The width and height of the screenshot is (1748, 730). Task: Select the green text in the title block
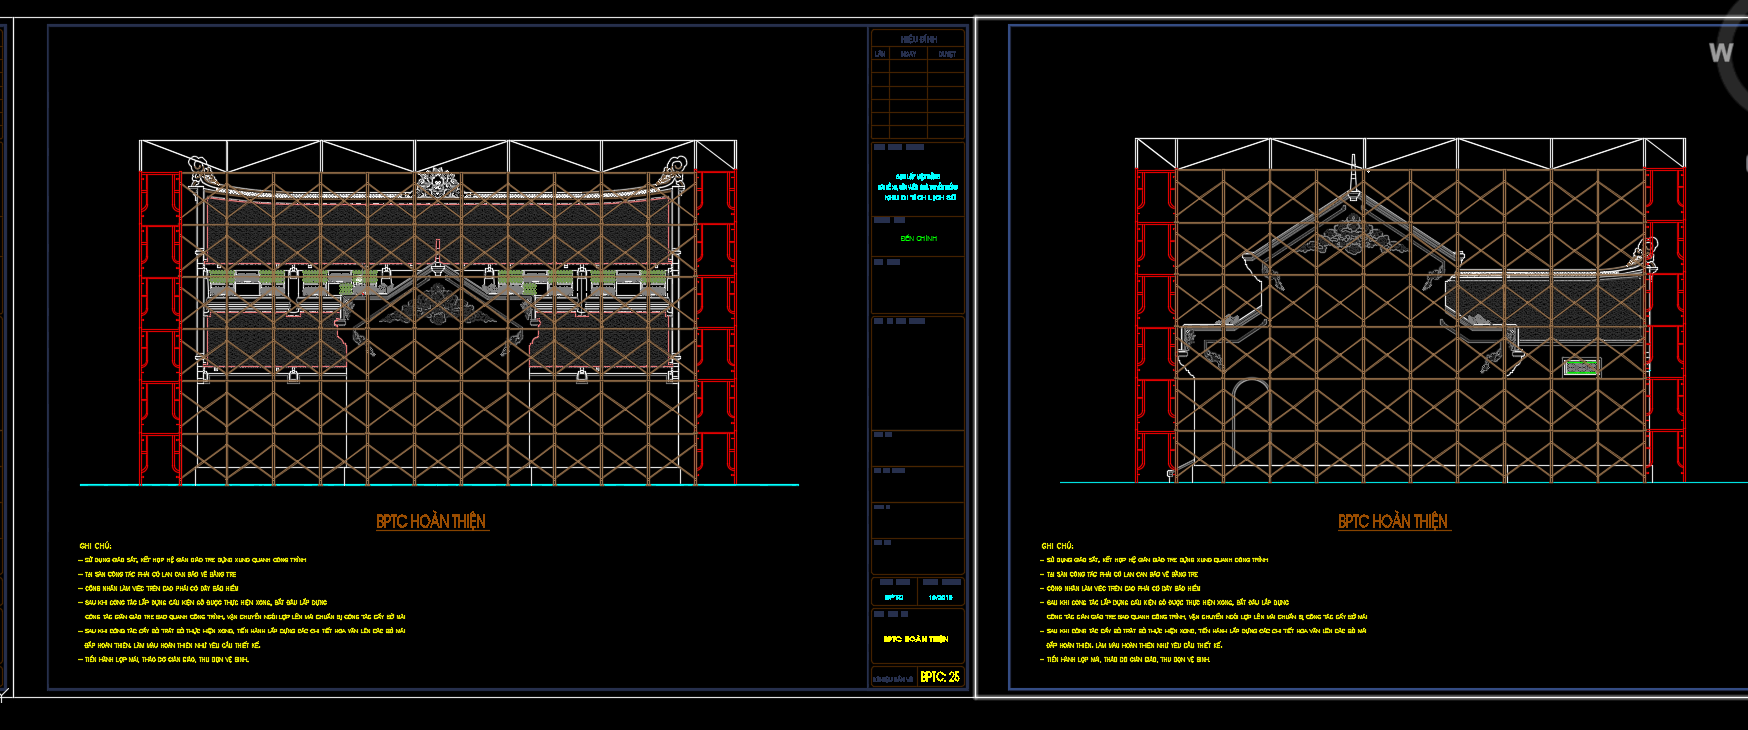919,239
